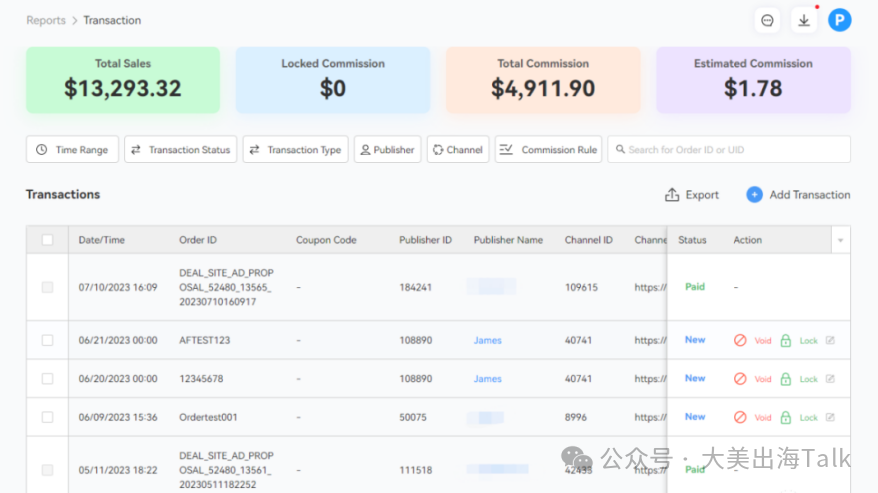
Task: Click the New status in AFTEST123 row
Action: (695, 340)
